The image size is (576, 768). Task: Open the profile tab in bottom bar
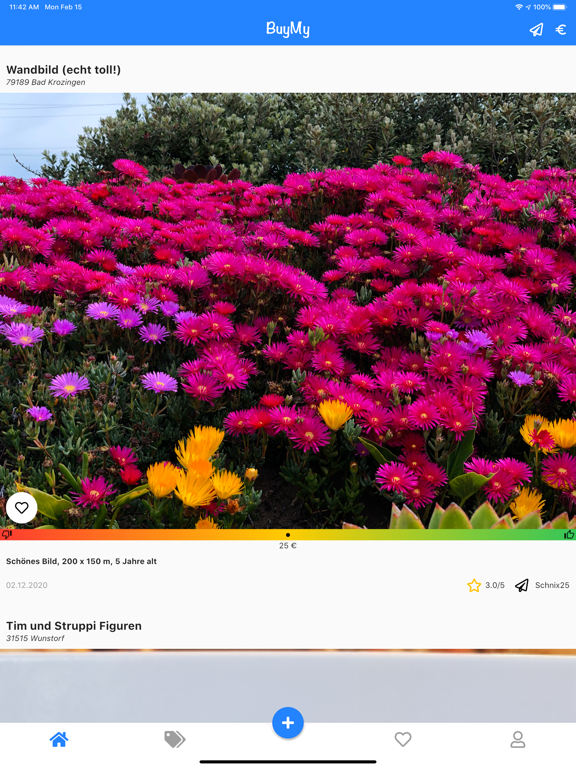point(518,739)
